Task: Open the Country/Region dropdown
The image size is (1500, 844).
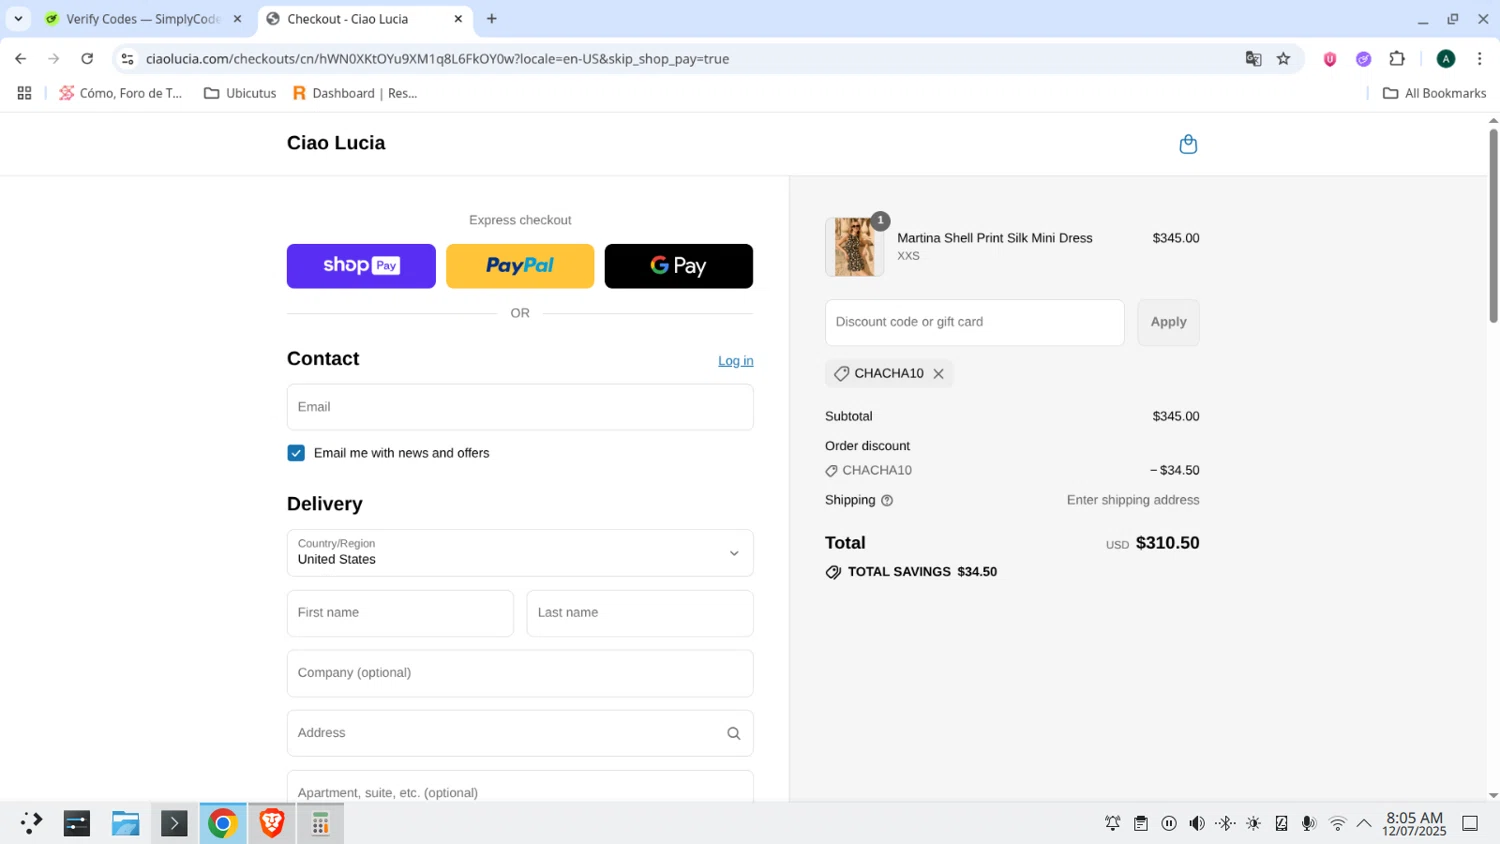Action: click(520, 553)
